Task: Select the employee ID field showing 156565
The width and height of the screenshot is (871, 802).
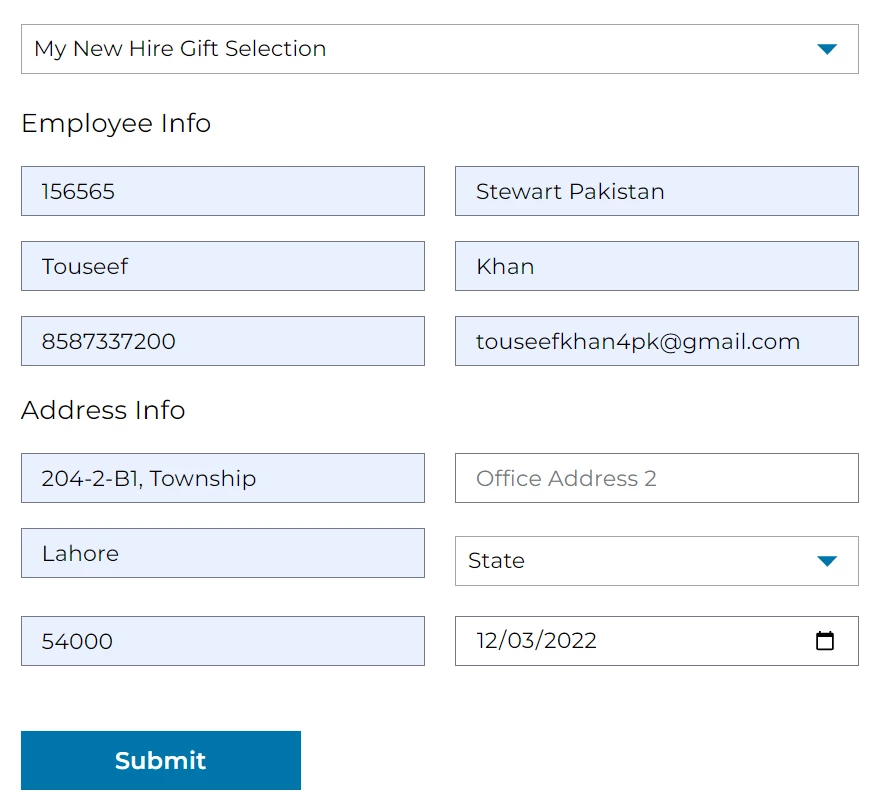Action: point(223,191)
